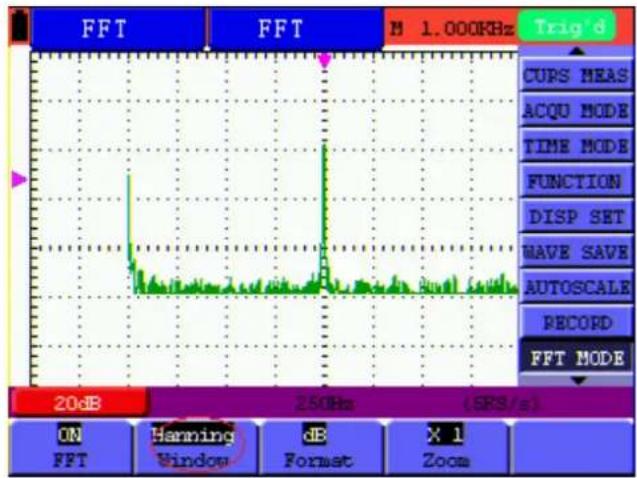Open RECORD menu entry

coord(576,323)
